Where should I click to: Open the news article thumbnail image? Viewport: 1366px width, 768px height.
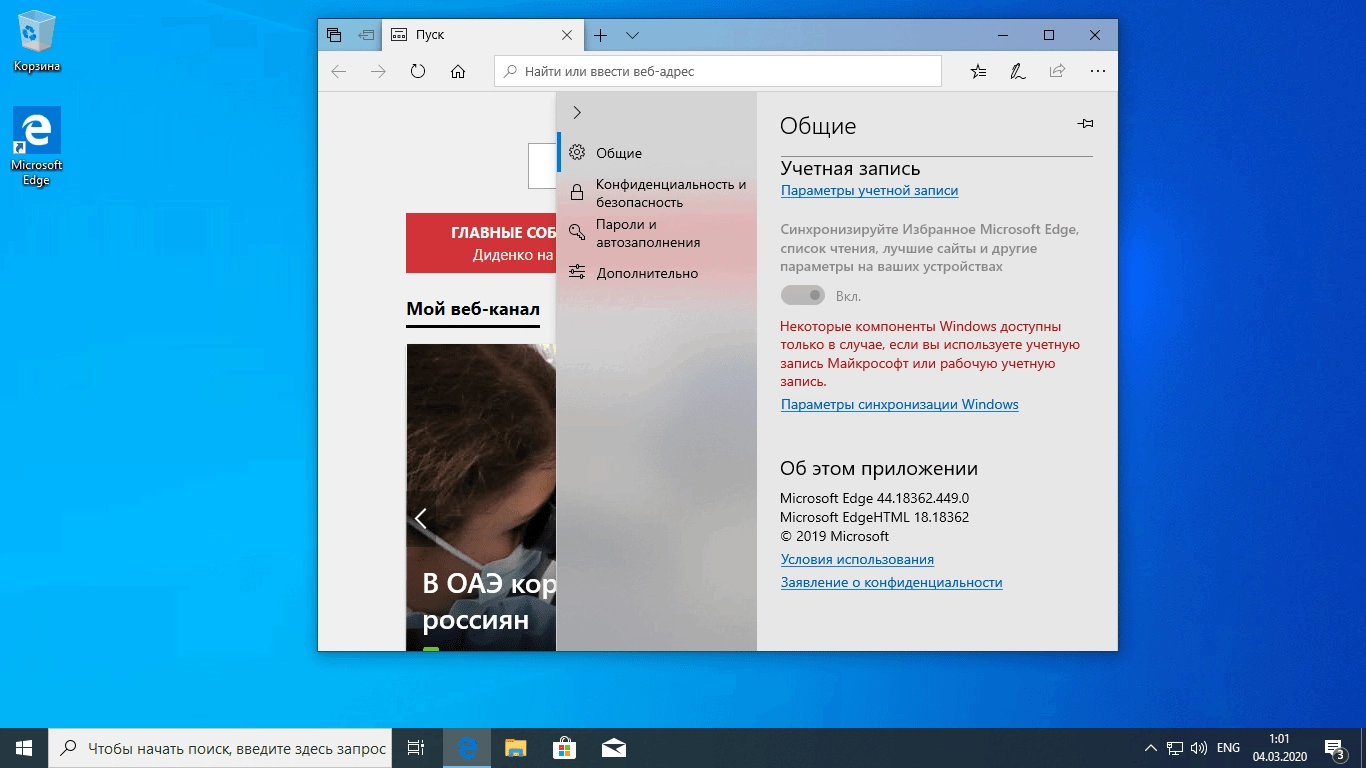pyautogui.click(x=481, y=497)
